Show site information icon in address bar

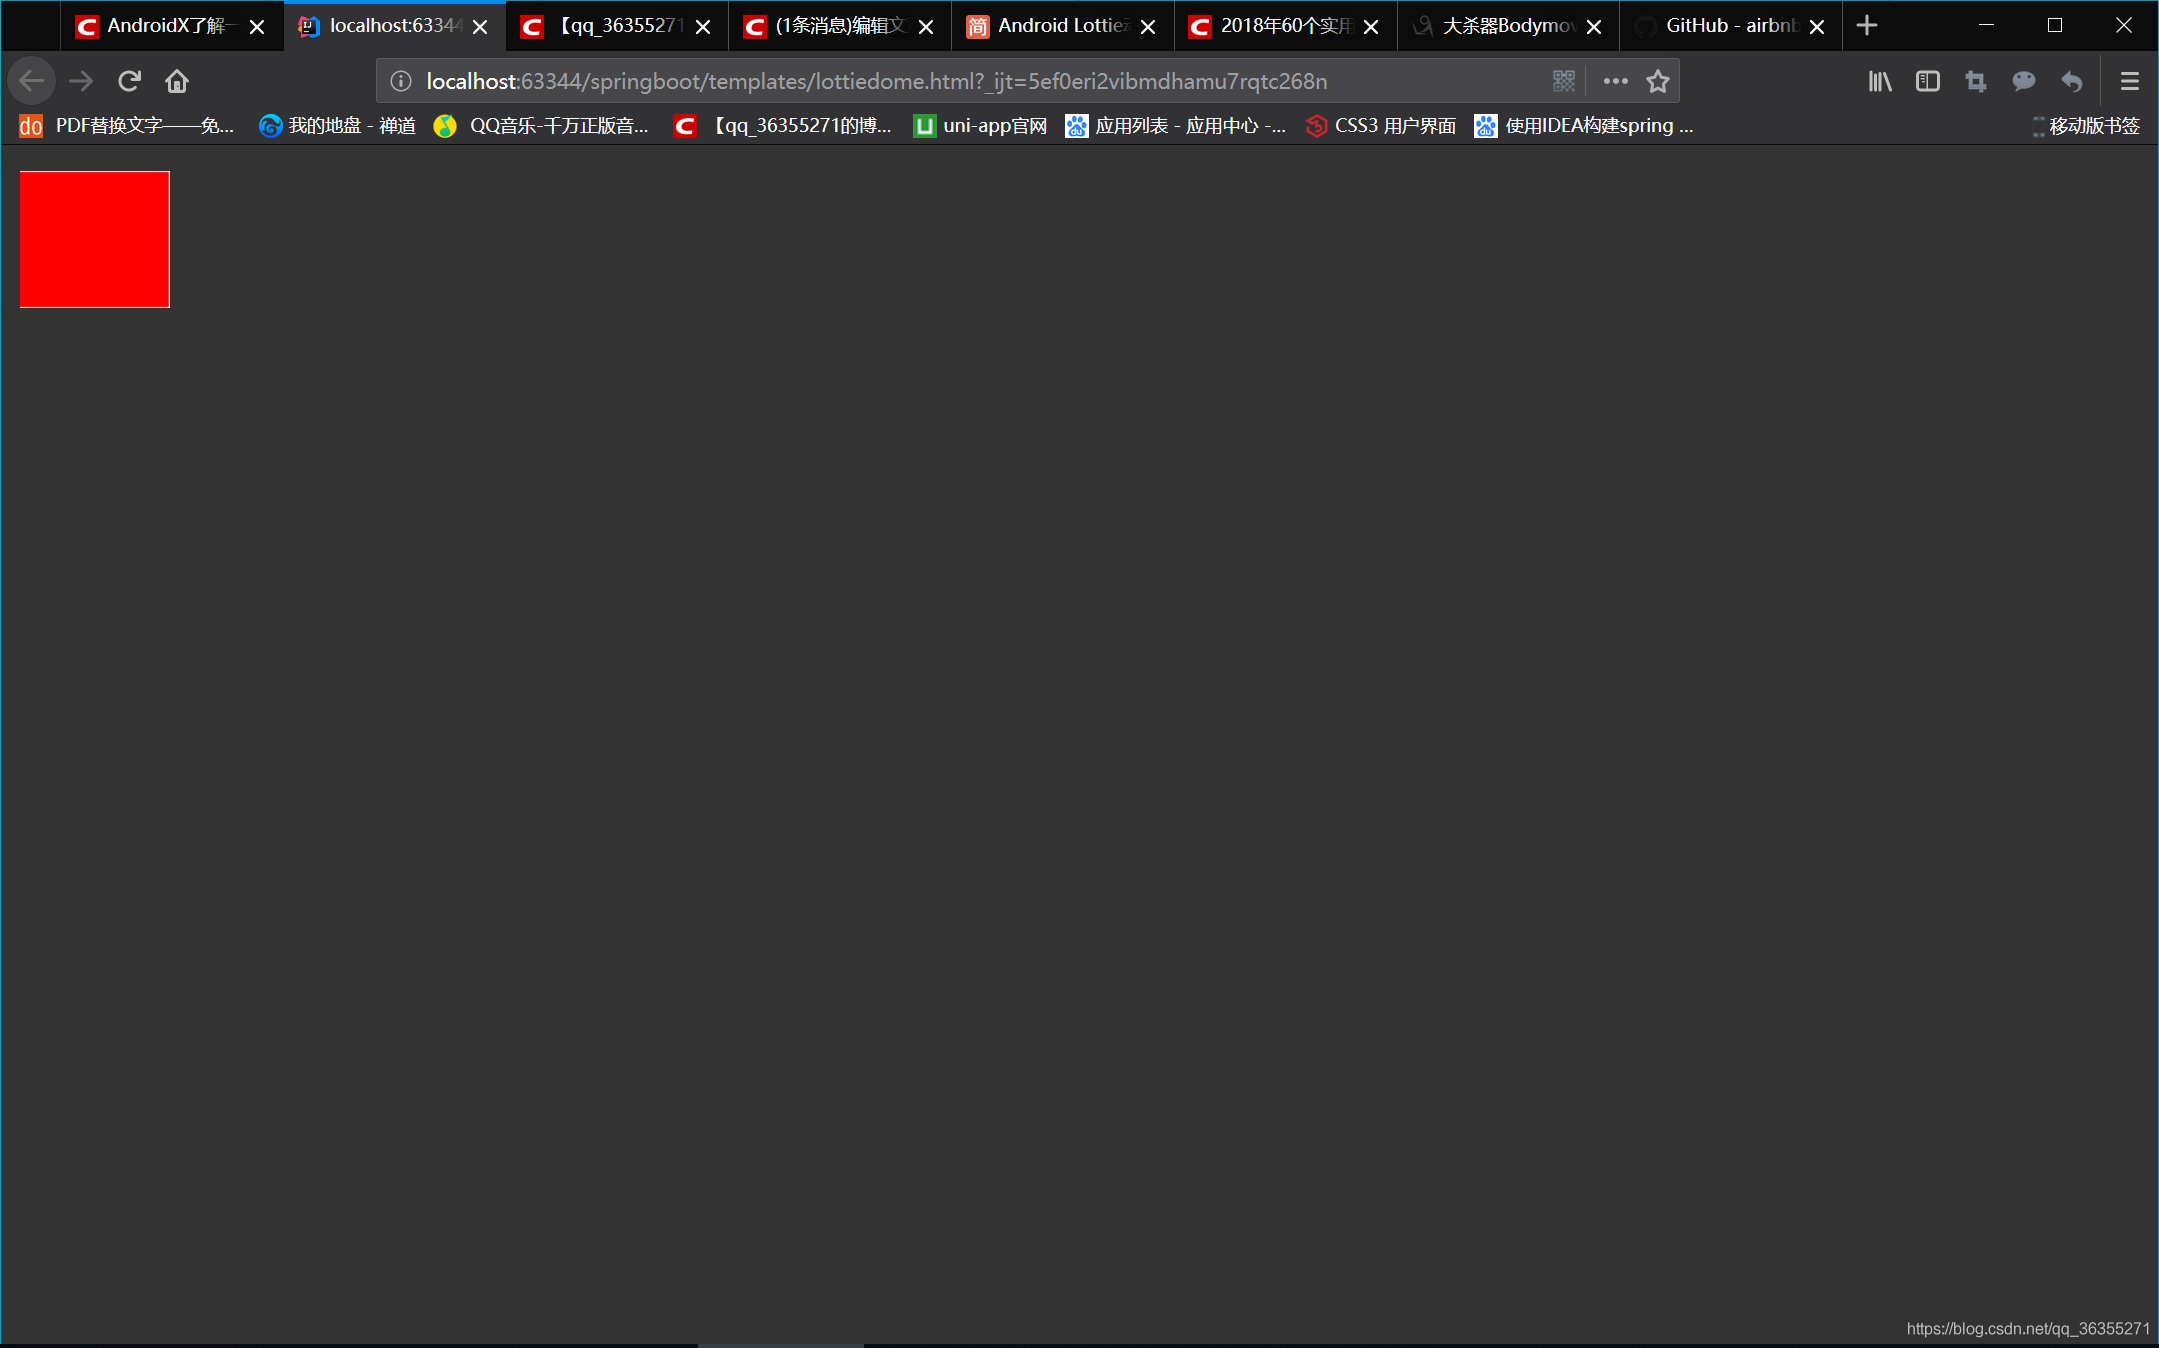click(x=401, y=81)
